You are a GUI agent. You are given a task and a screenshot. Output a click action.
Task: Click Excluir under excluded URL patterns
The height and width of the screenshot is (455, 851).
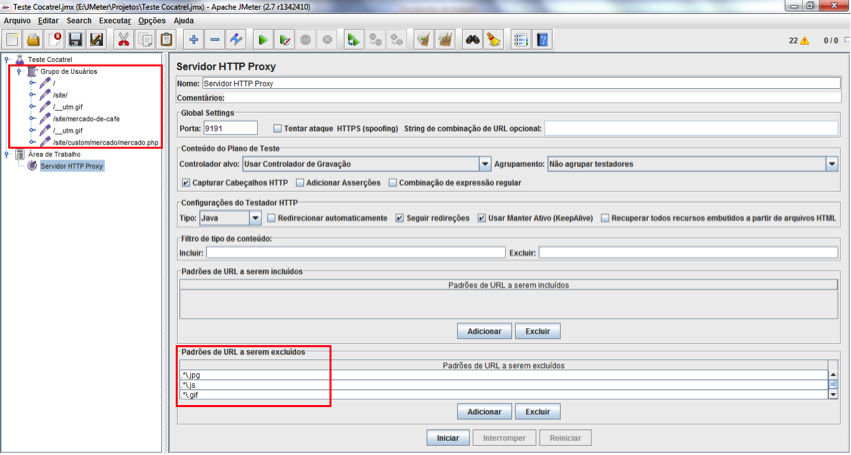coord(537,412)
